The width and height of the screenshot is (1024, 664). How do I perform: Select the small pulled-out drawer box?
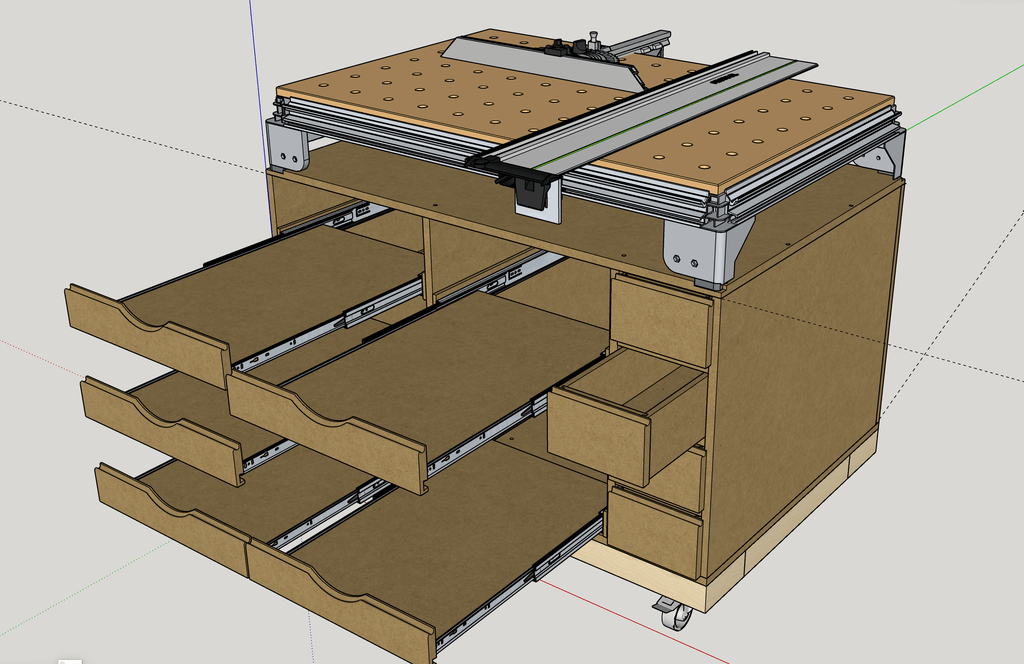pos(628,416)
